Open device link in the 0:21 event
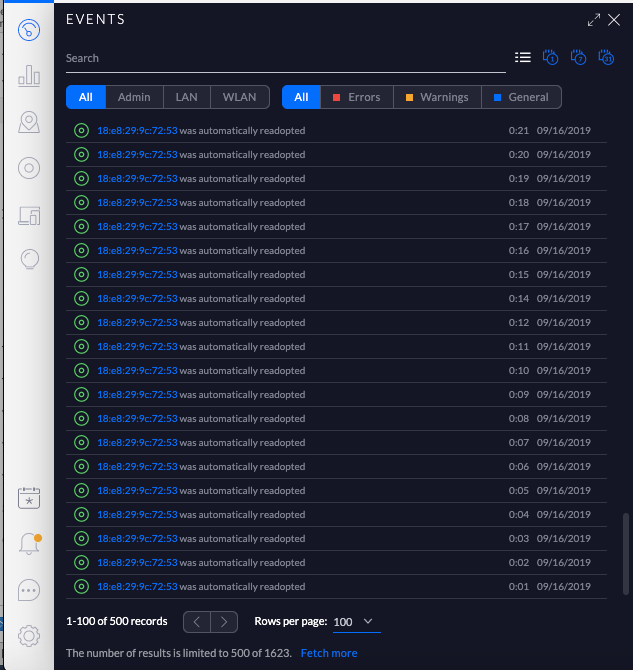633x670 pixels. coord(137,130)
